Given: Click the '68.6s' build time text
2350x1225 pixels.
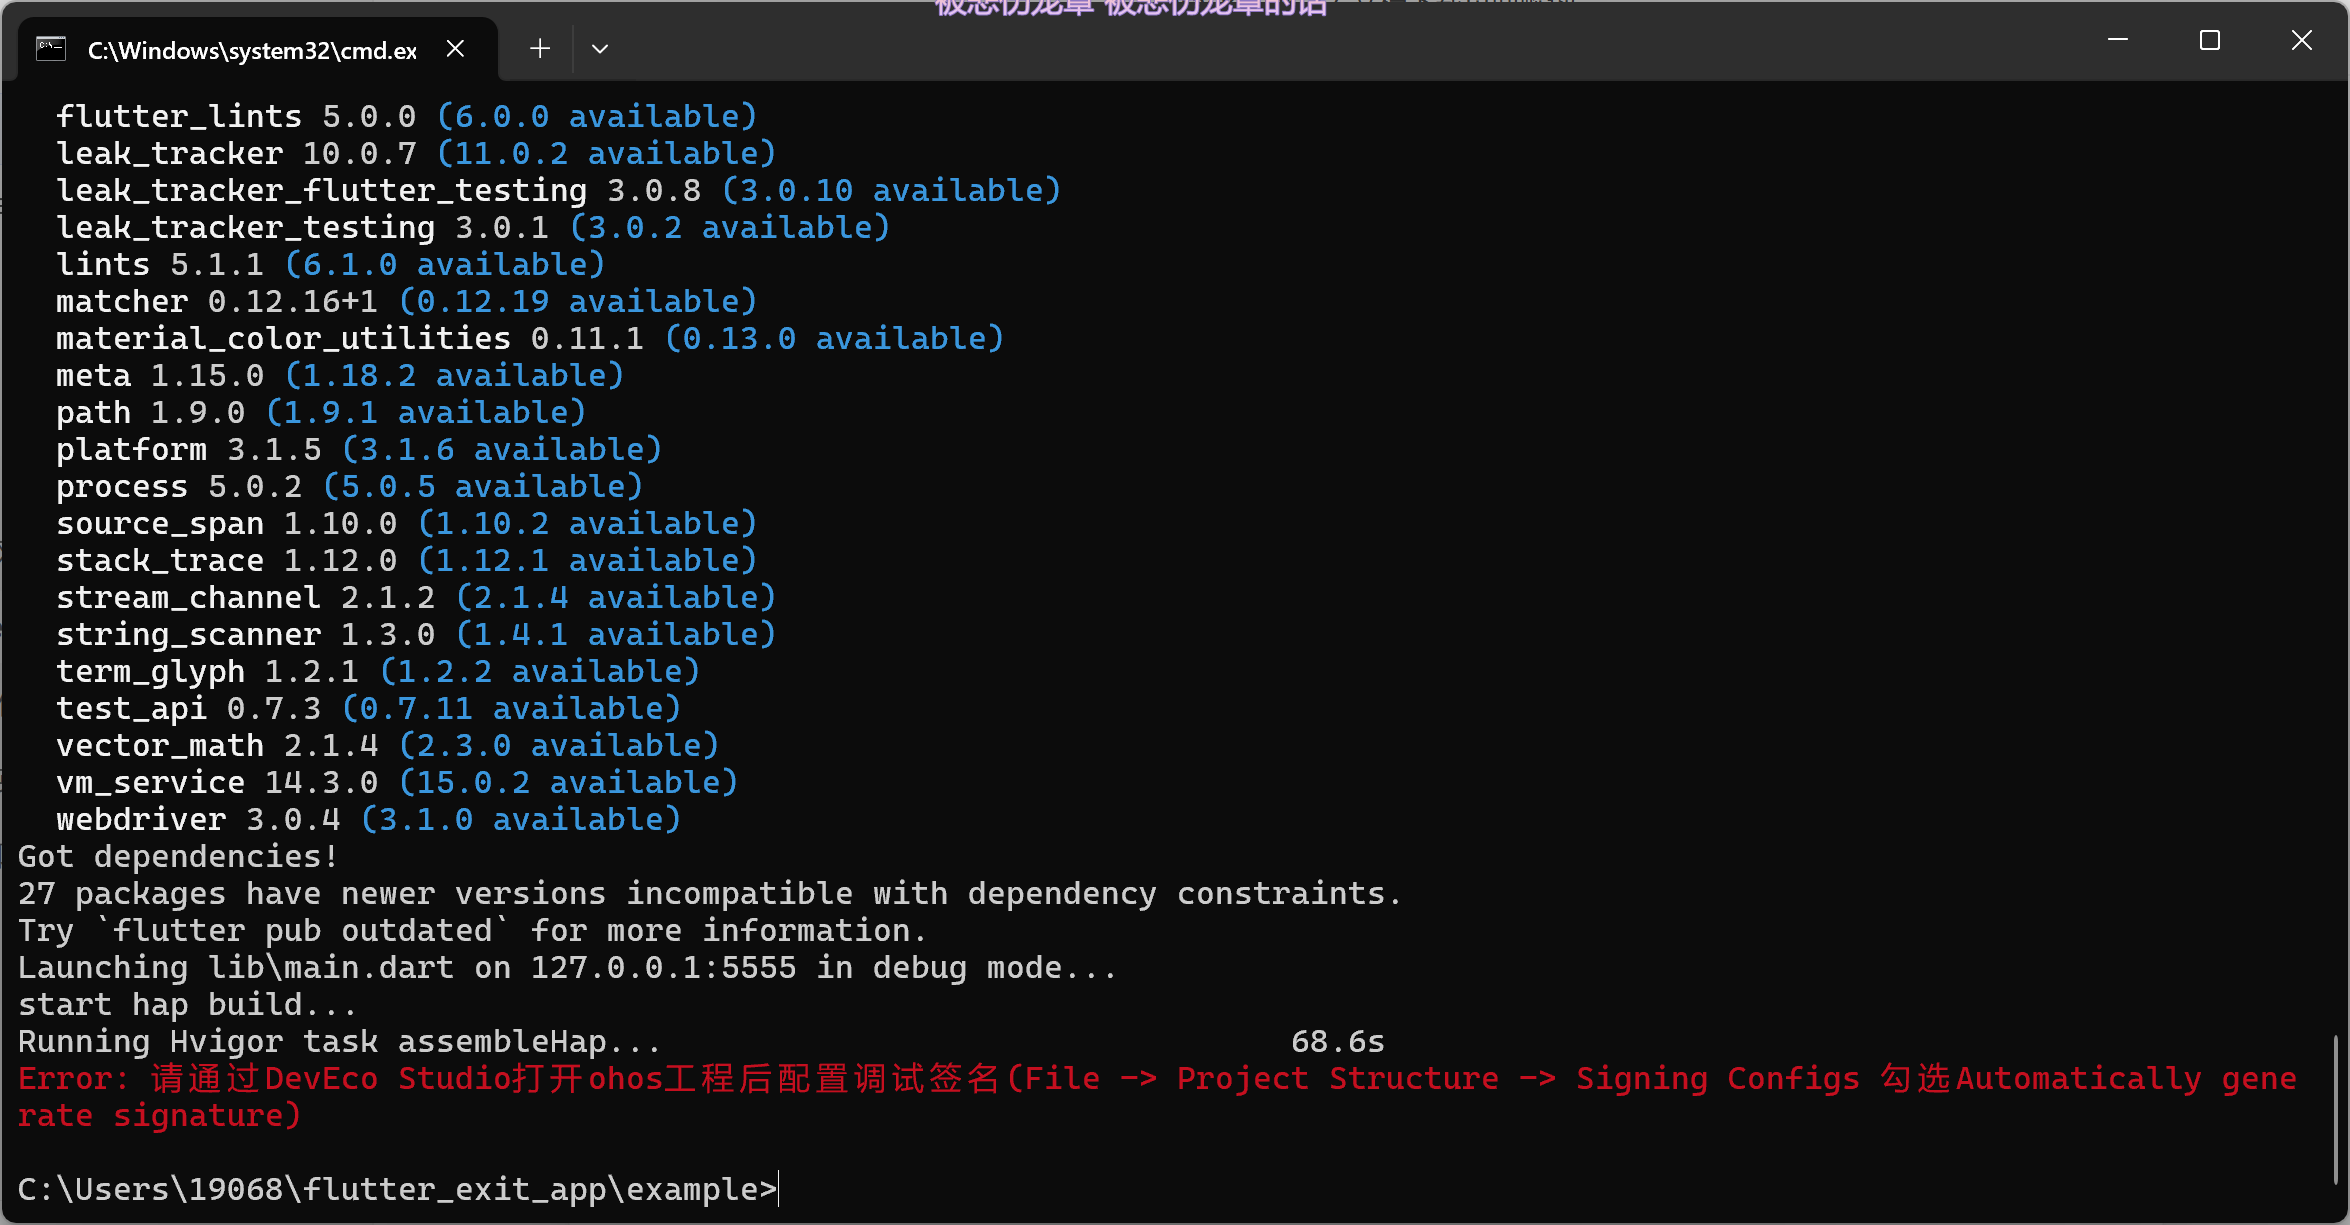Looking at the screenshot, I should click(1338, 1041).
